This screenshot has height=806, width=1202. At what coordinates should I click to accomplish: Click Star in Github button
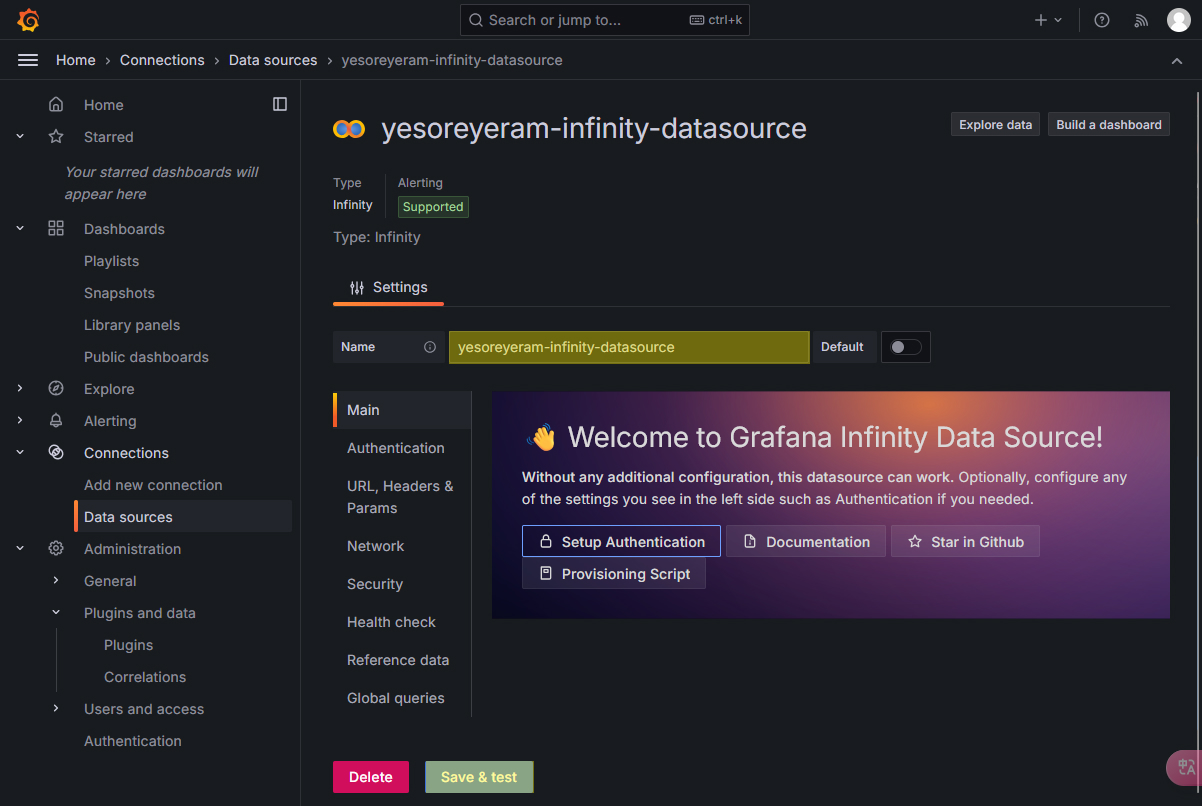(x=965, y=541)
